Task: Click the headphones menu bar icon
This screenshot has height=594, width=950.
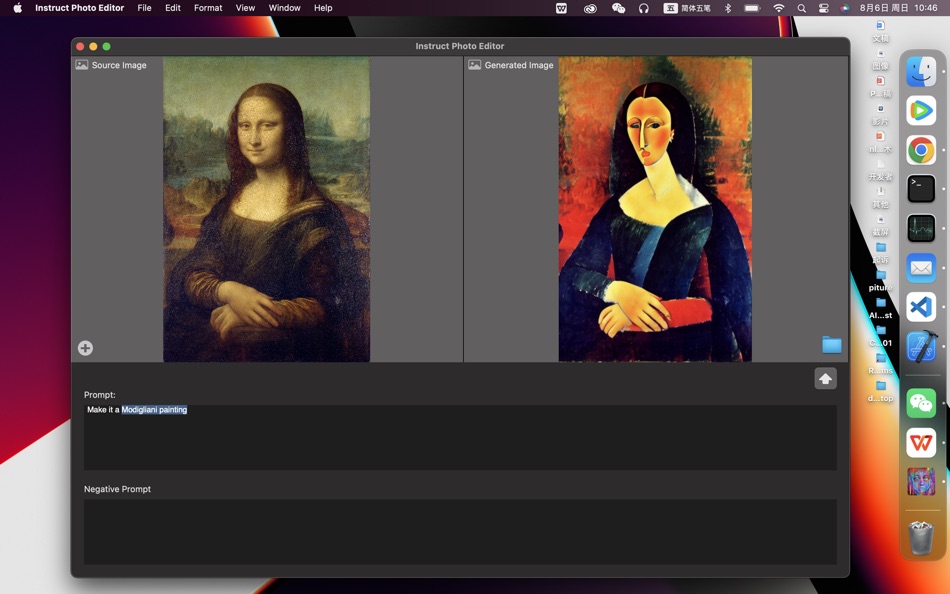Action: point(643,8)
